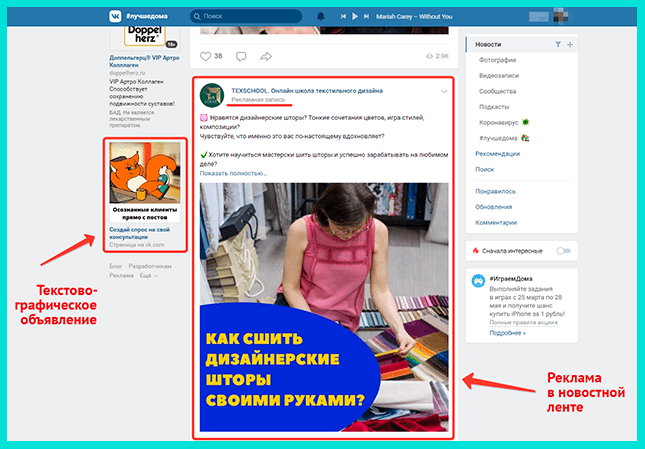645x449 pixels.
Task: Skip to previous track in header player
Action: point(343,16)
